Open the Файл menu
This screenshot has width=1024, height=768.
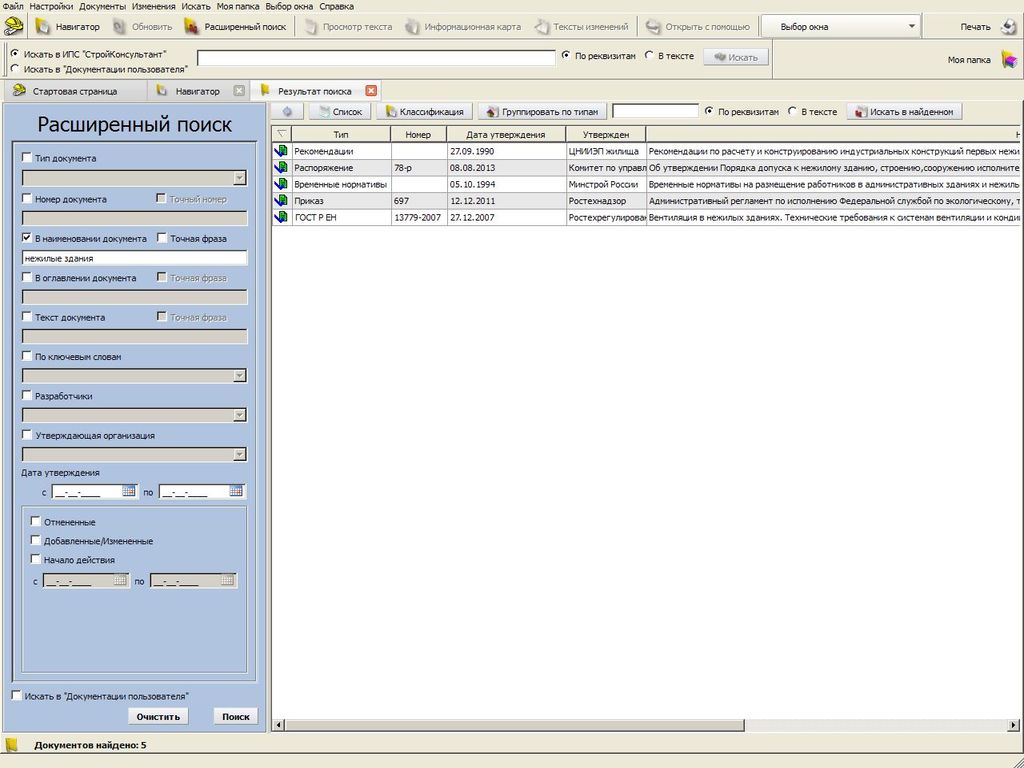13,6
